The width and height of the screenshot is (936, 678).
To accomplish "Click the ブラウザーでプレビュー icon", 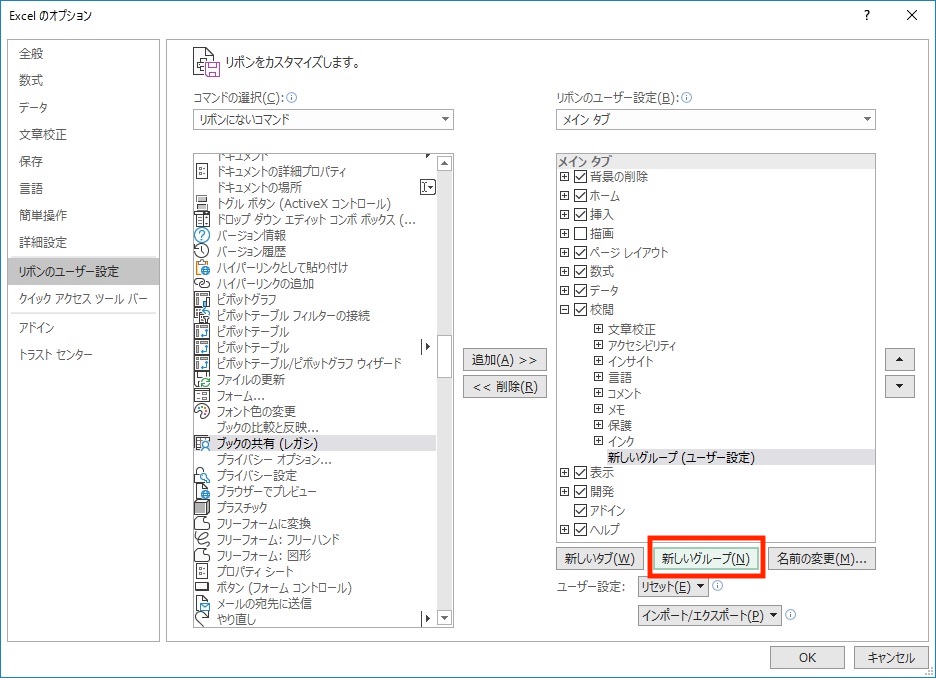I will click(202, 492).
